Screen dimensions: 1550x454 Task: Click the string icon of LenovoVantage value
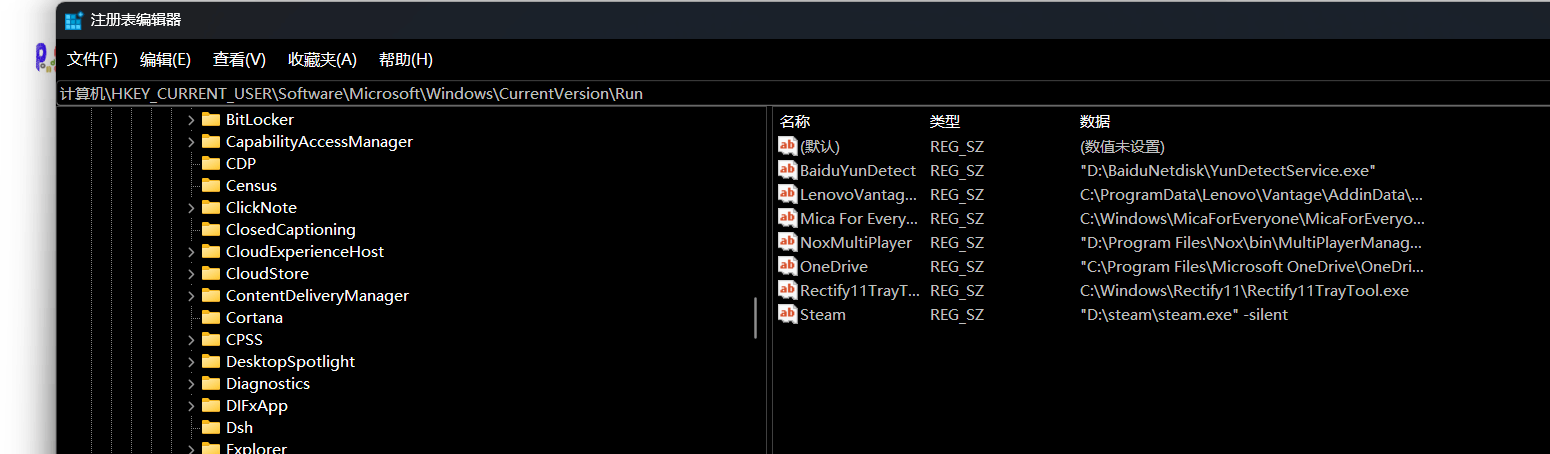(x=788, y=194)
